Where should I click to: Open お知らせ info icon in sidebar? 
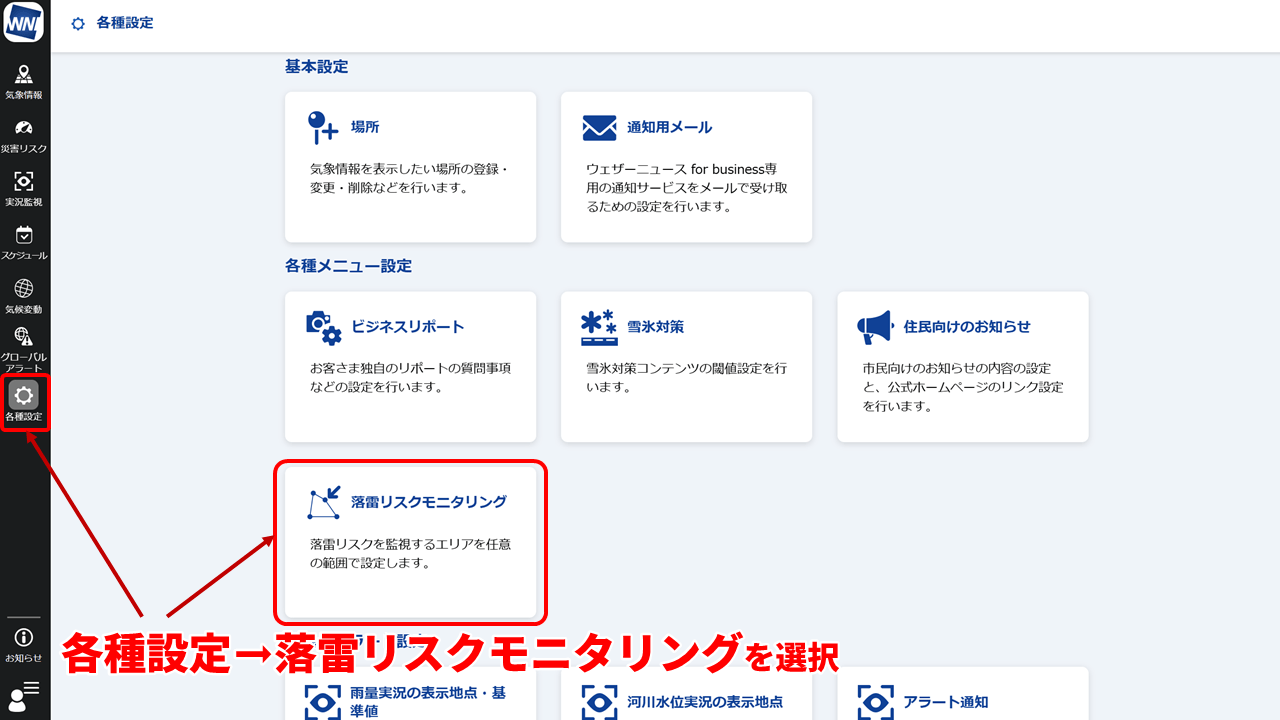(24, 645)
